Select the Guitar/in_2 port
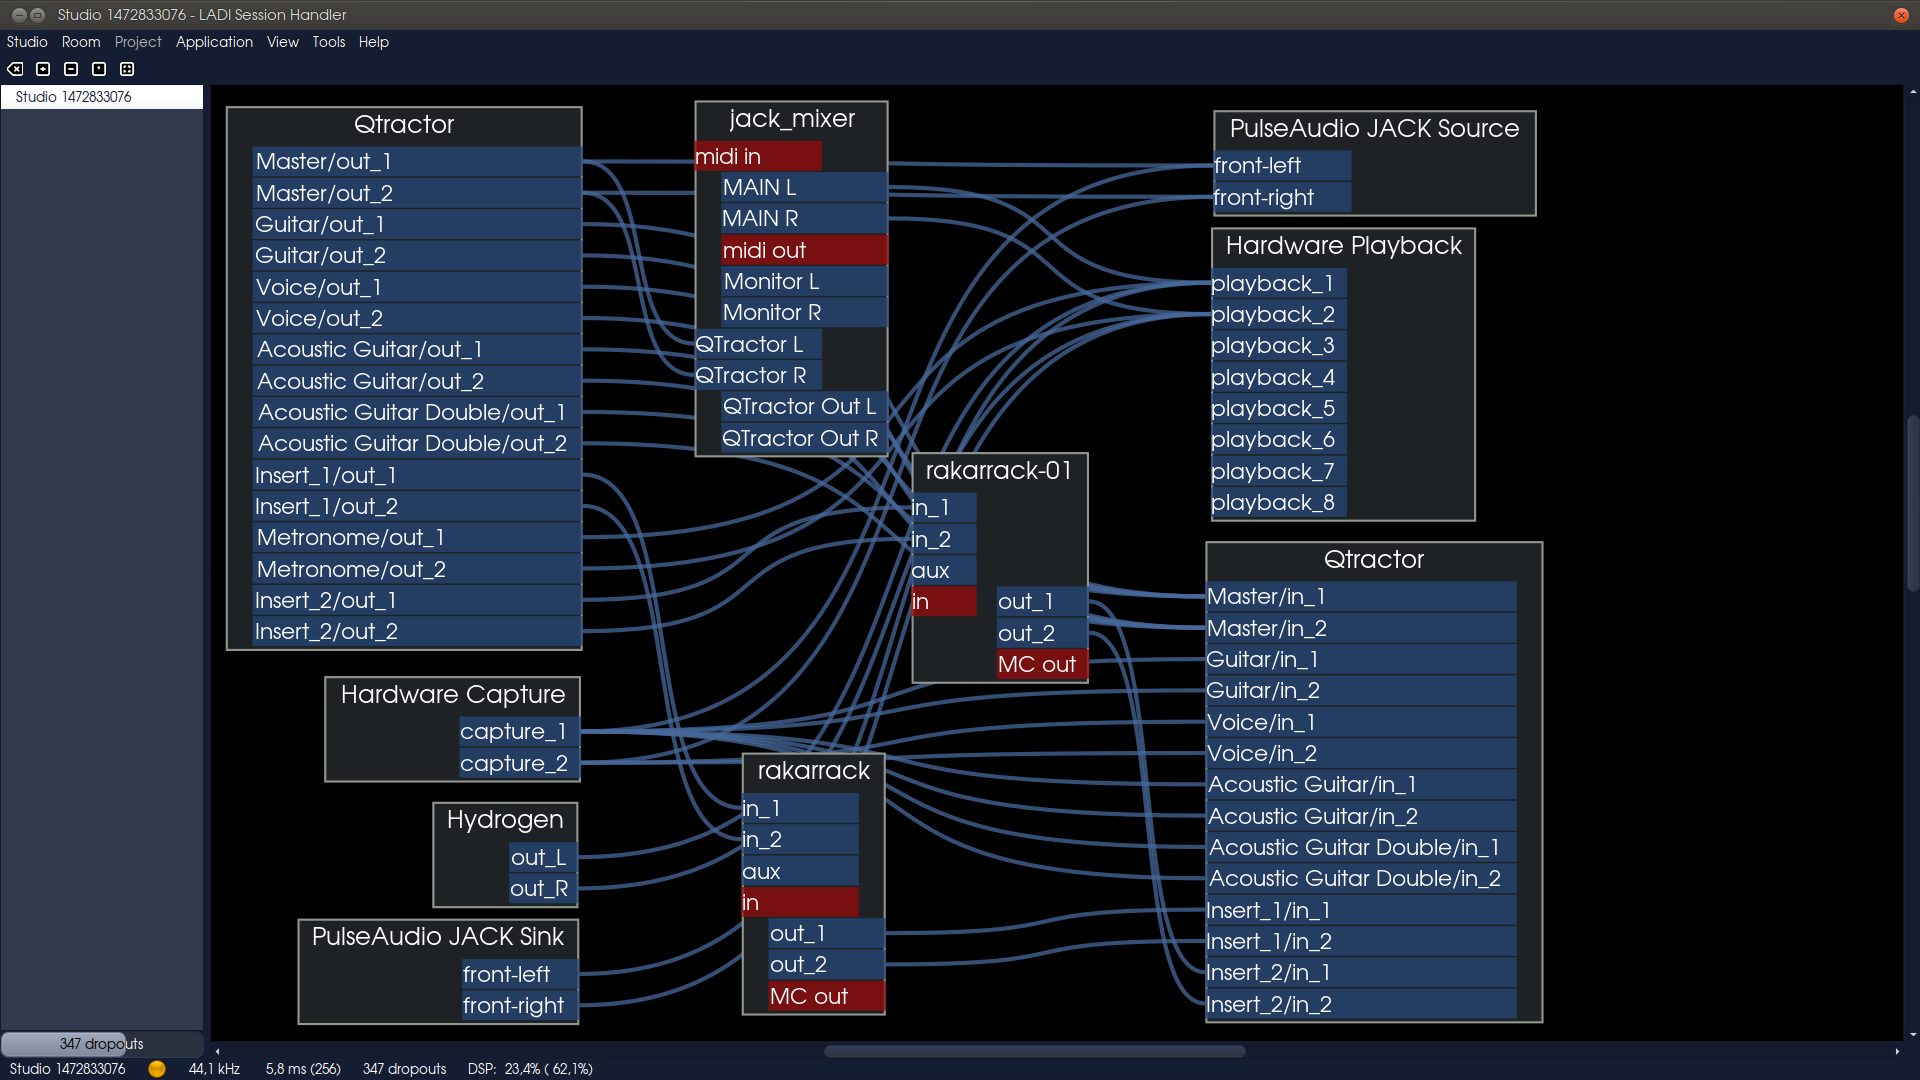 pyautogui.click(x=1361, y=691)
